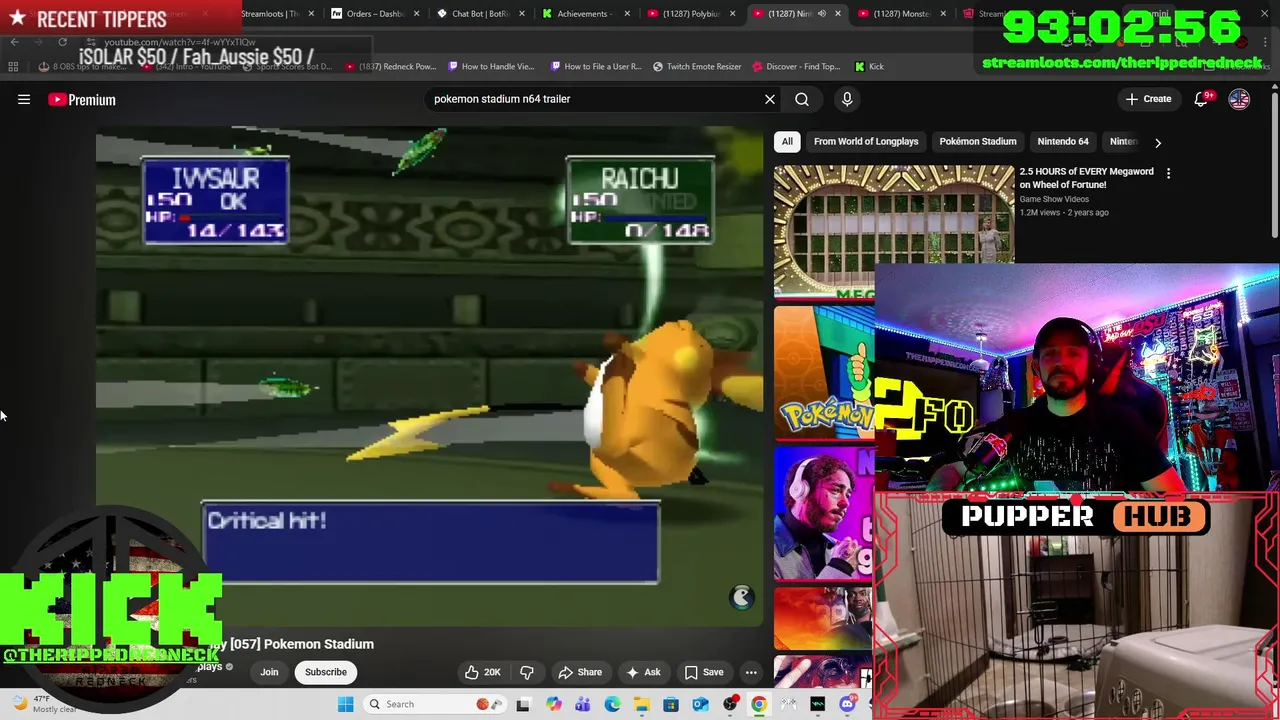Open the 2.5 HOURS of EVERY Megaword video title
1280x720 pixels.
coord(1087,178)
